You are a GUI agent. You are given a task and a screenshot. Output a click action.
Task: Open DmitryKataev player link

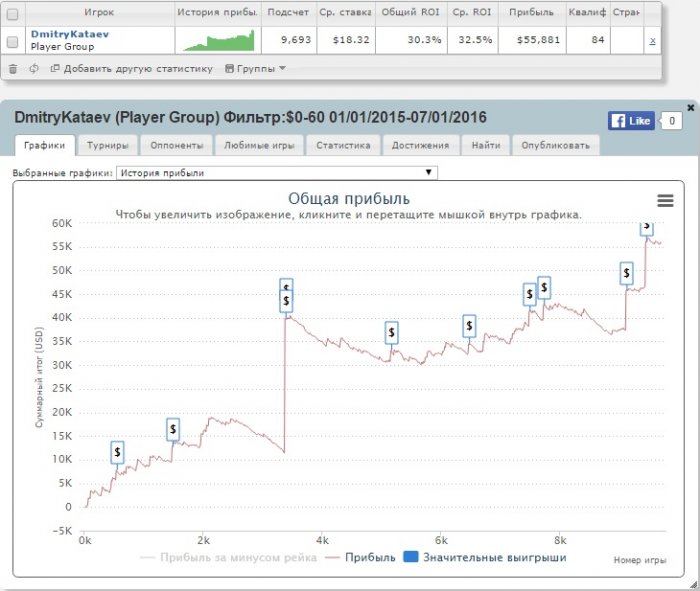(x=70, y=34)
